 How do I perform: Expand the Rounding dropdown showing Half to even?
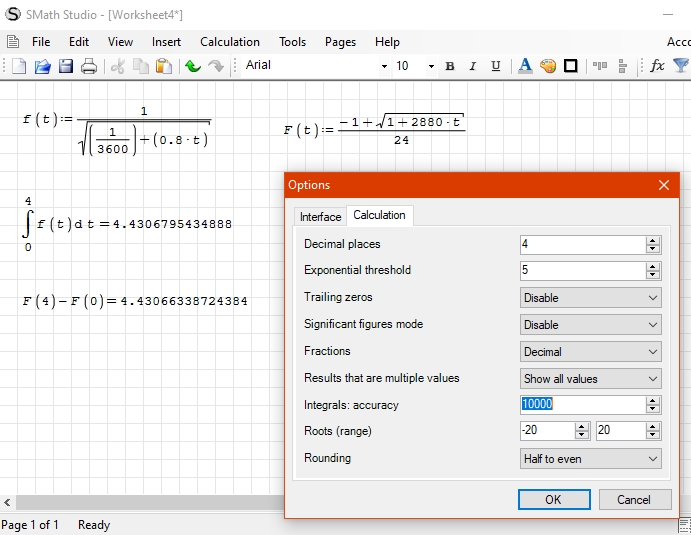click(591, 459)
